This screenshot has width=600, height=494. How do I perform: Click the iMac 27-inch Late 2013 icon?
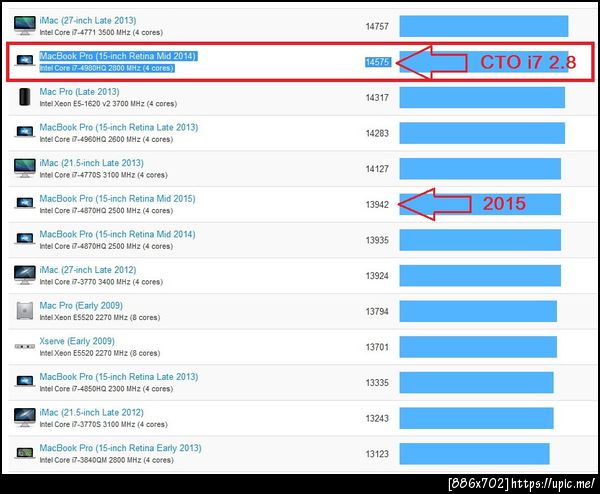[24, 26]
